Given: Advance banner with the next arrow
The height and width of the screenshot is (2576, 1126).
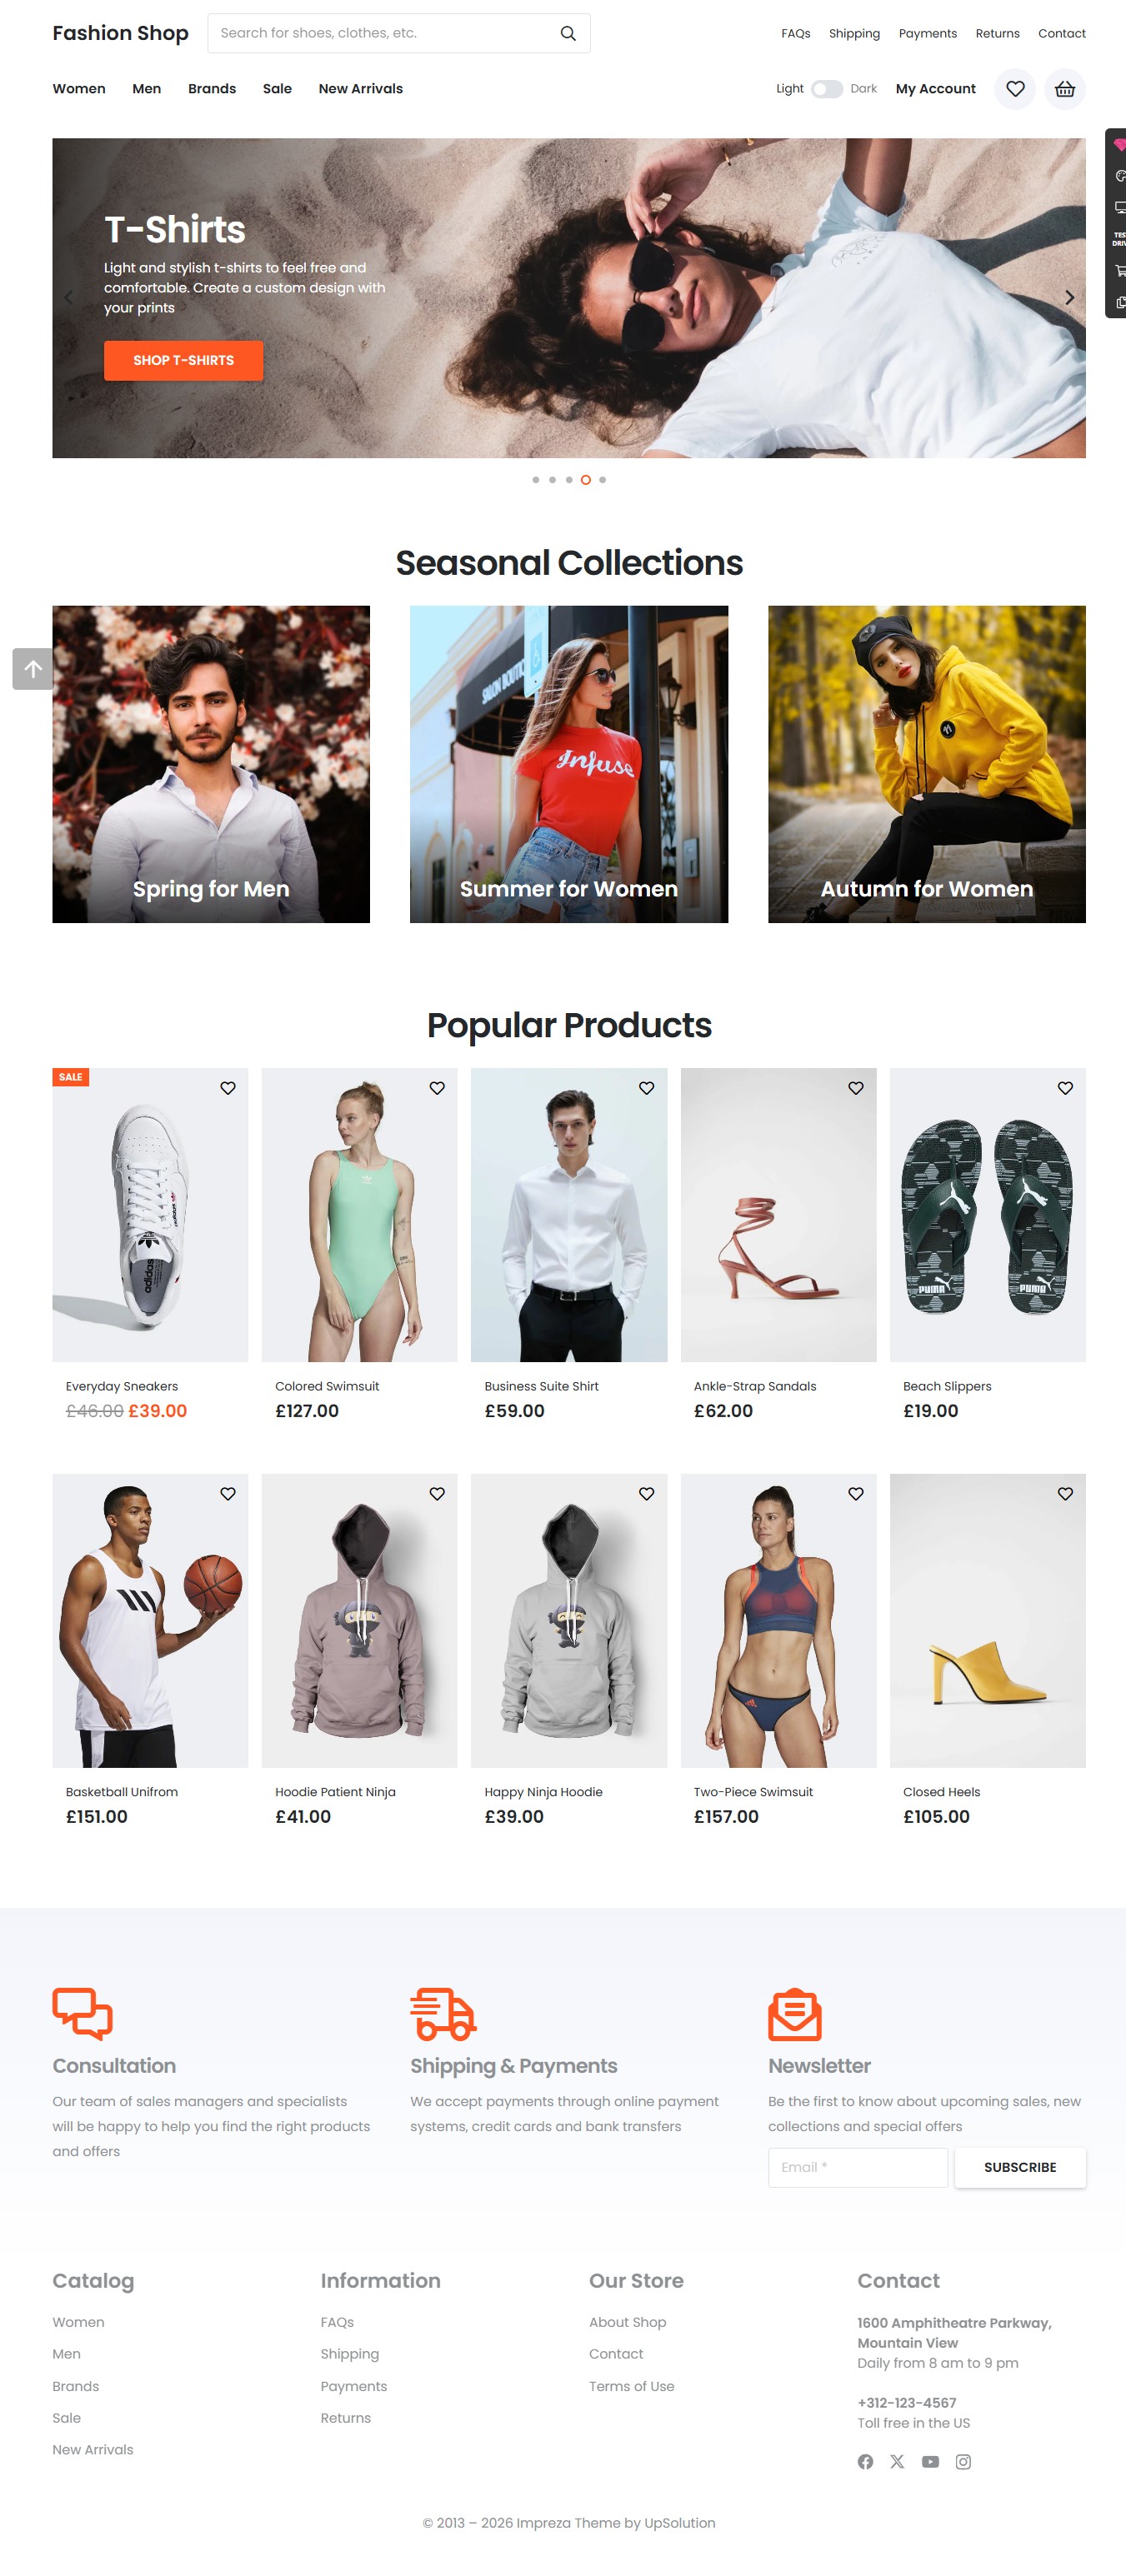Looking at the screenshot, I should (x=1069, y=298).
